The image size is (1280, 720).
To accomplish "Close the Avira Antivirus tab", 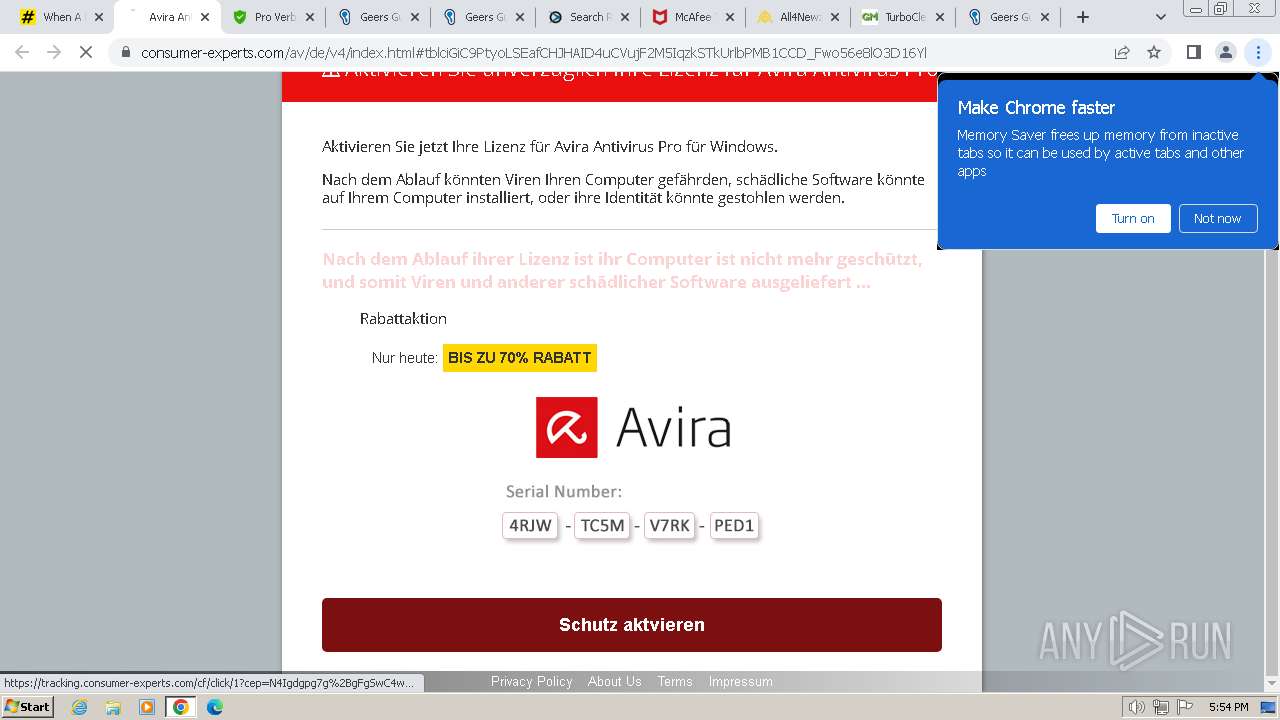I will 204,17.
